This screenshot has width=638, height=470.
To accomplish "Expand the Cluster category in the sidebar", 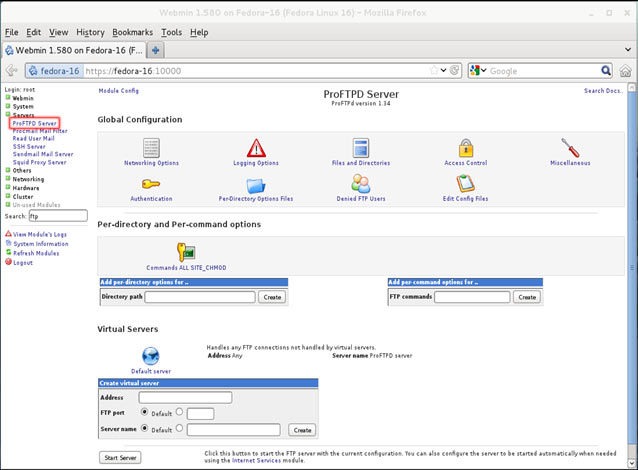I will click(8, 196).
